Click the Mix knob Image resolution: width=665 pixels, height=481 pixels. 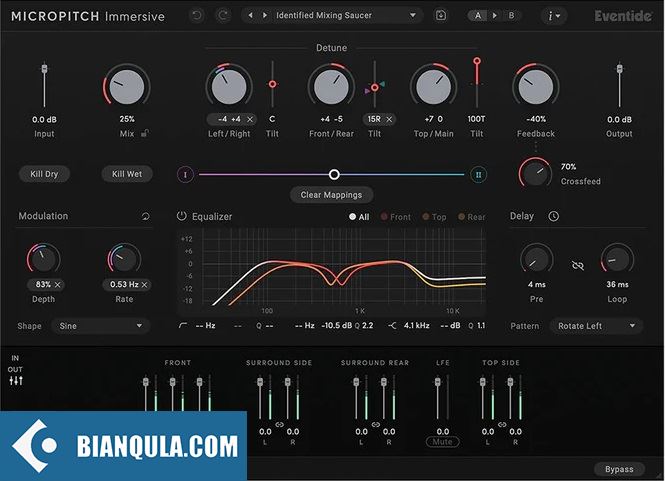(127, 87)
